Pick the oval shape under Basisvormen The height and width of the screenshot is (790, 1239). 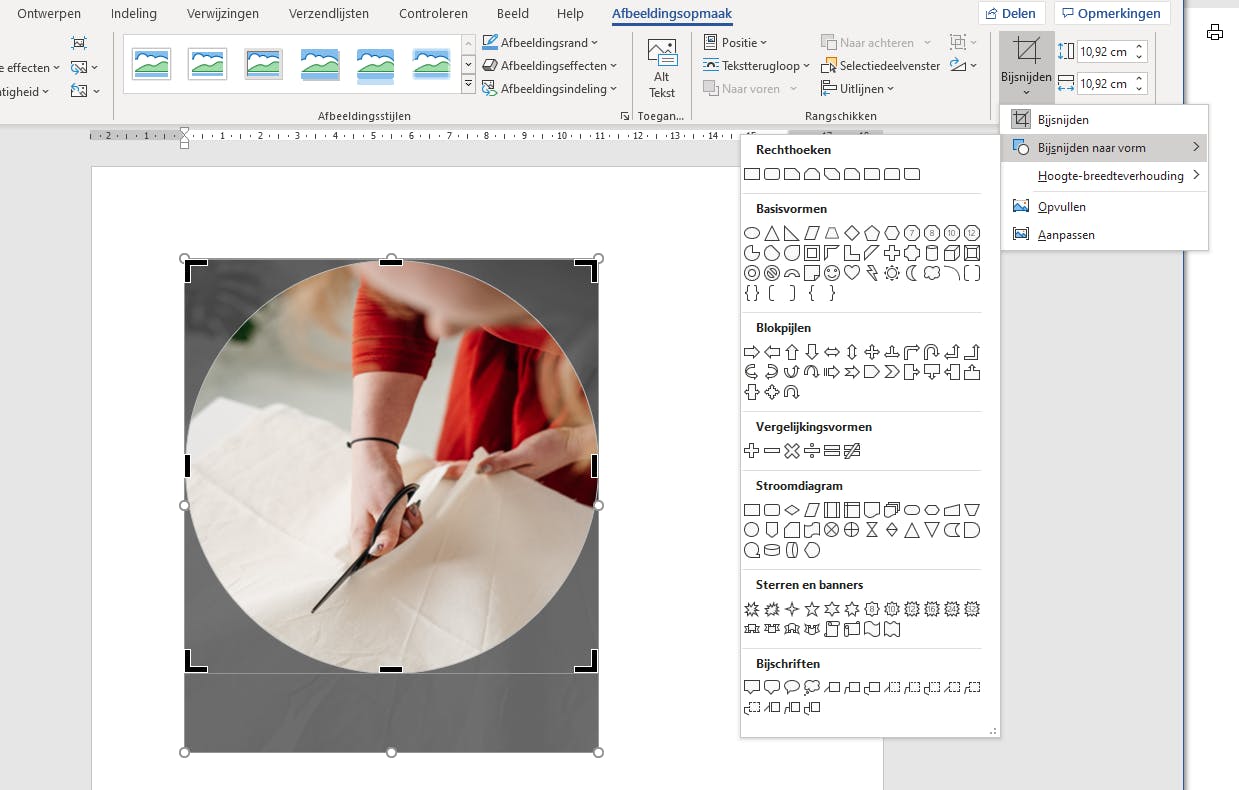(x=752, y=233)
